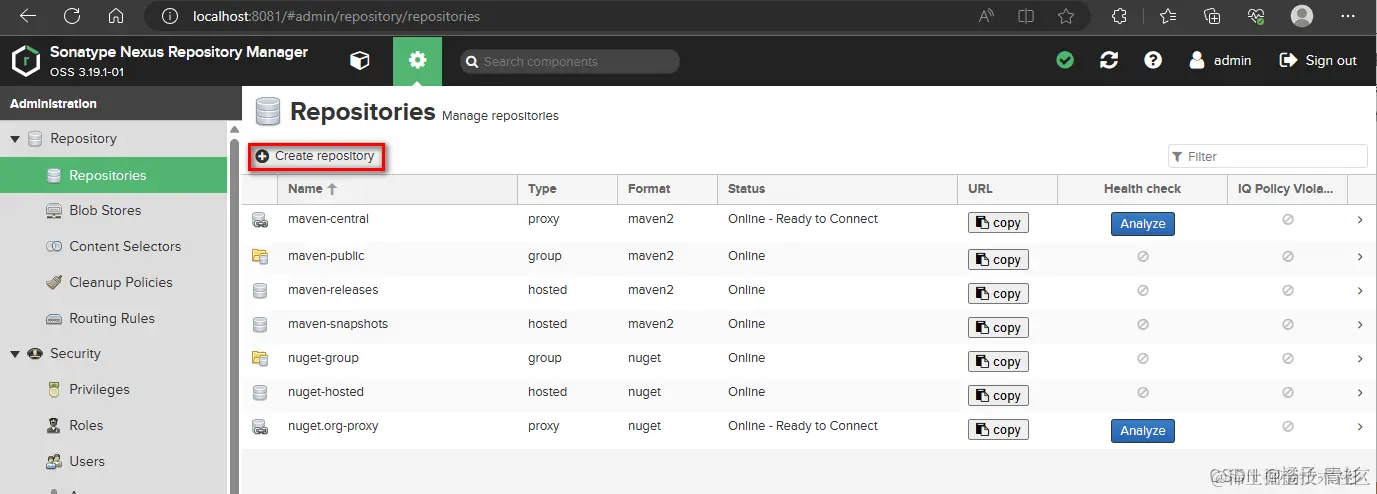The height and width of the screenshot is (494, 1377).
Task: Click the Administration gear icon
Action: (x=418, y=61)
